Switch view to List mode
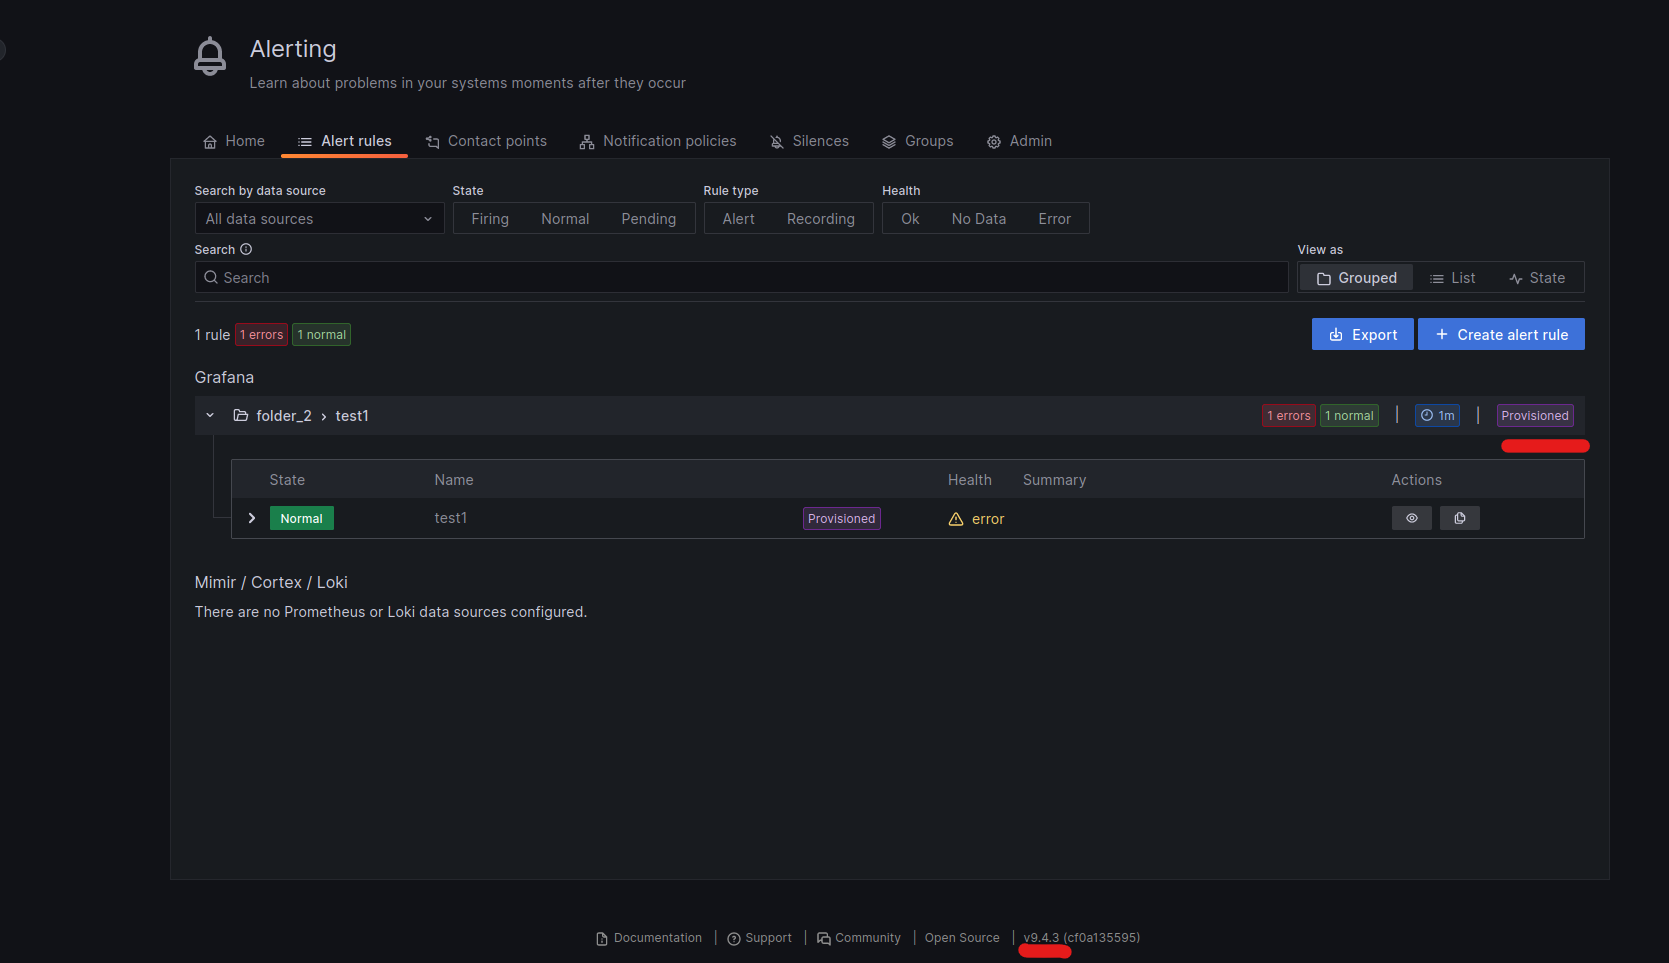The width and height of the screenshot is (1669, 963). point(1453,277)
